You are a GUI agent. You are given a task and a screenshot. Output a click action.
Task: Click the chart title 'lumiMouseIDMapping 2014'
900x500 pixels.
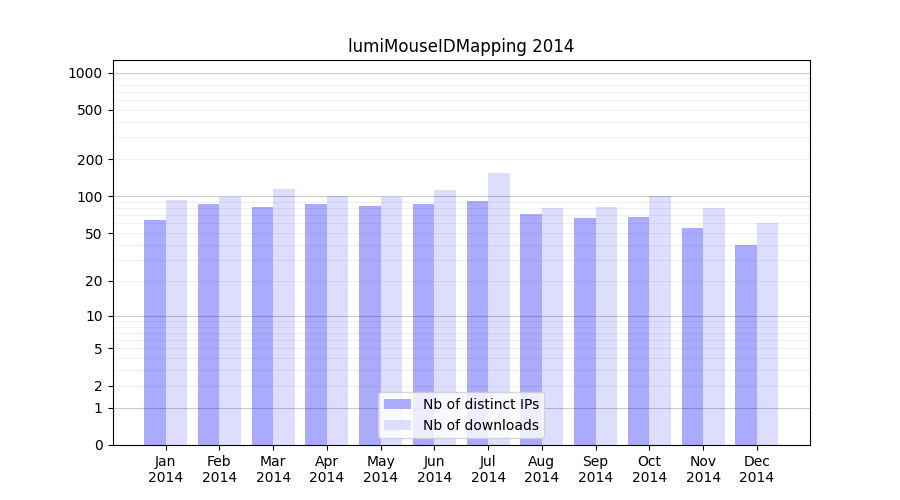pyautogui.click(x=461, y=46)
